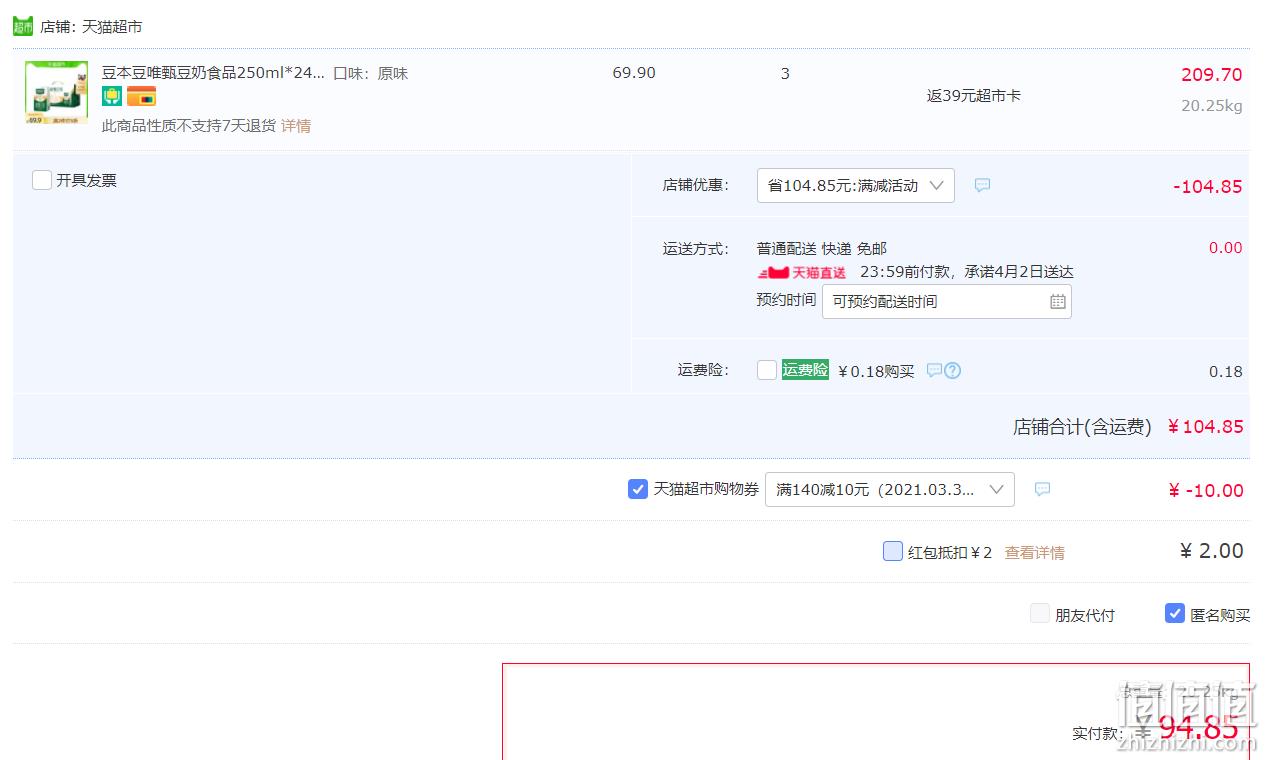Enable the 红包抵扣 ¥2 checkbox

893,551
